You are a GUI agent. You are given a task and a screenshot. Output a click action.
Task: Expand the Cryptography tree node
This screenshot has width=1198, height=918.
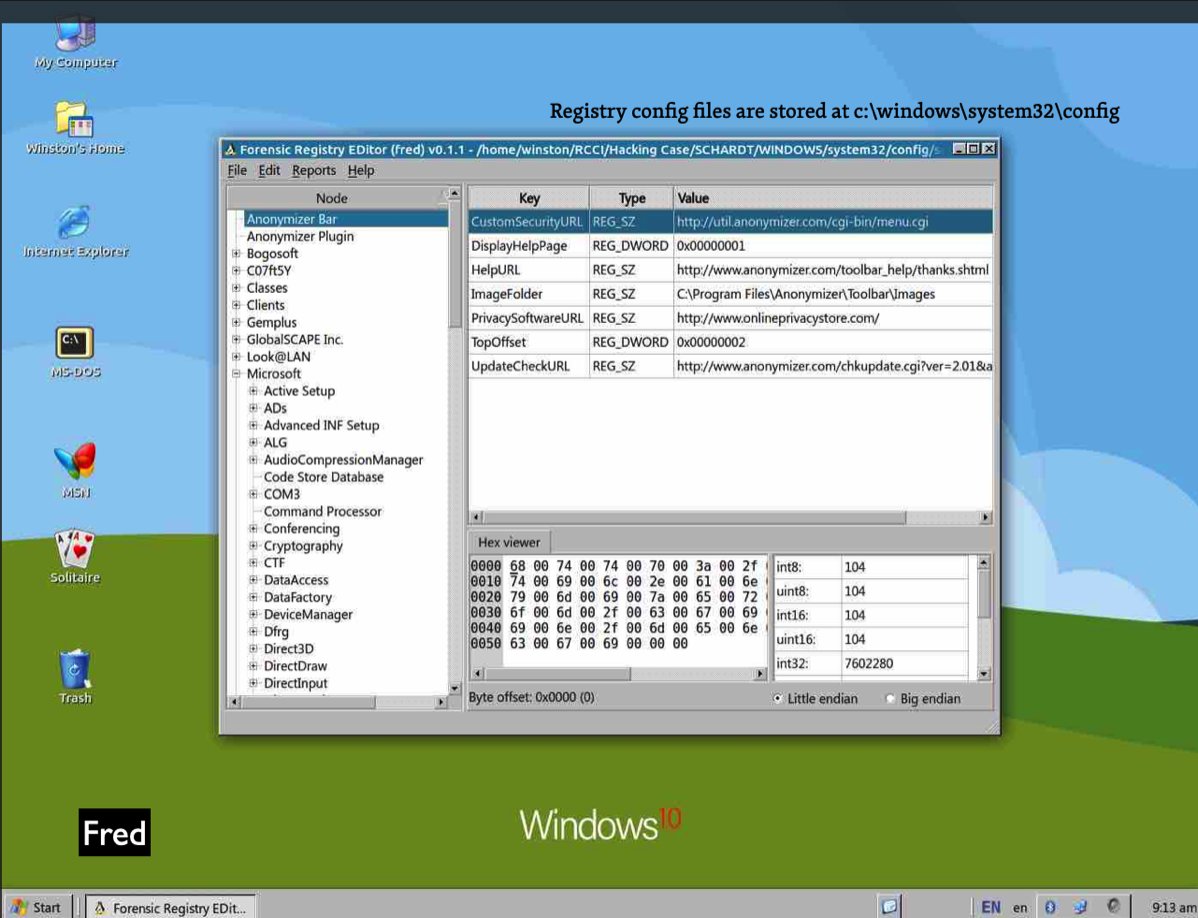(254, 546)
